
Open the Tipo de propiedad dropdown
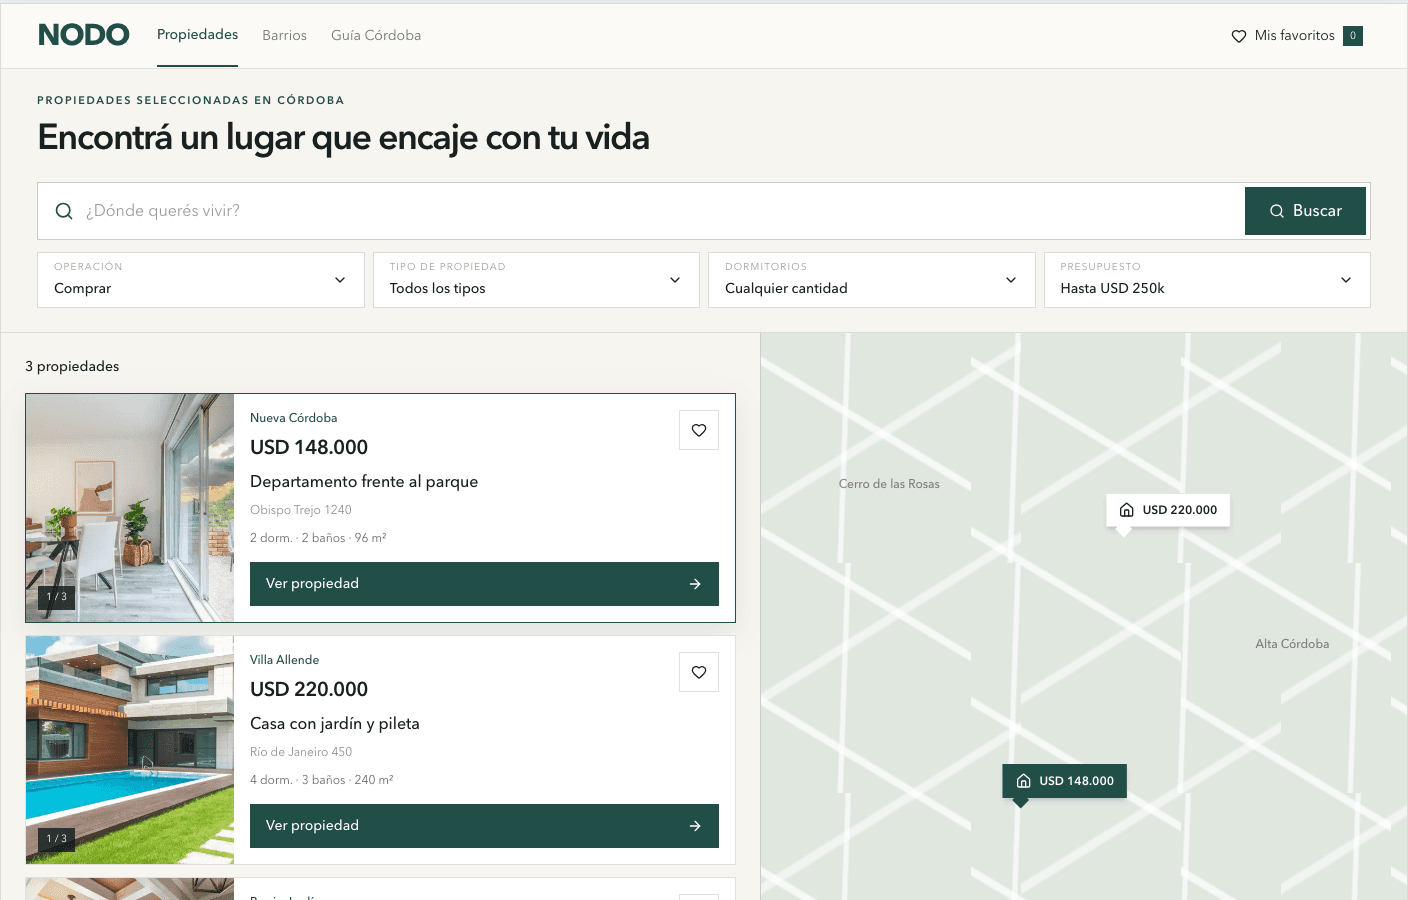536,280
